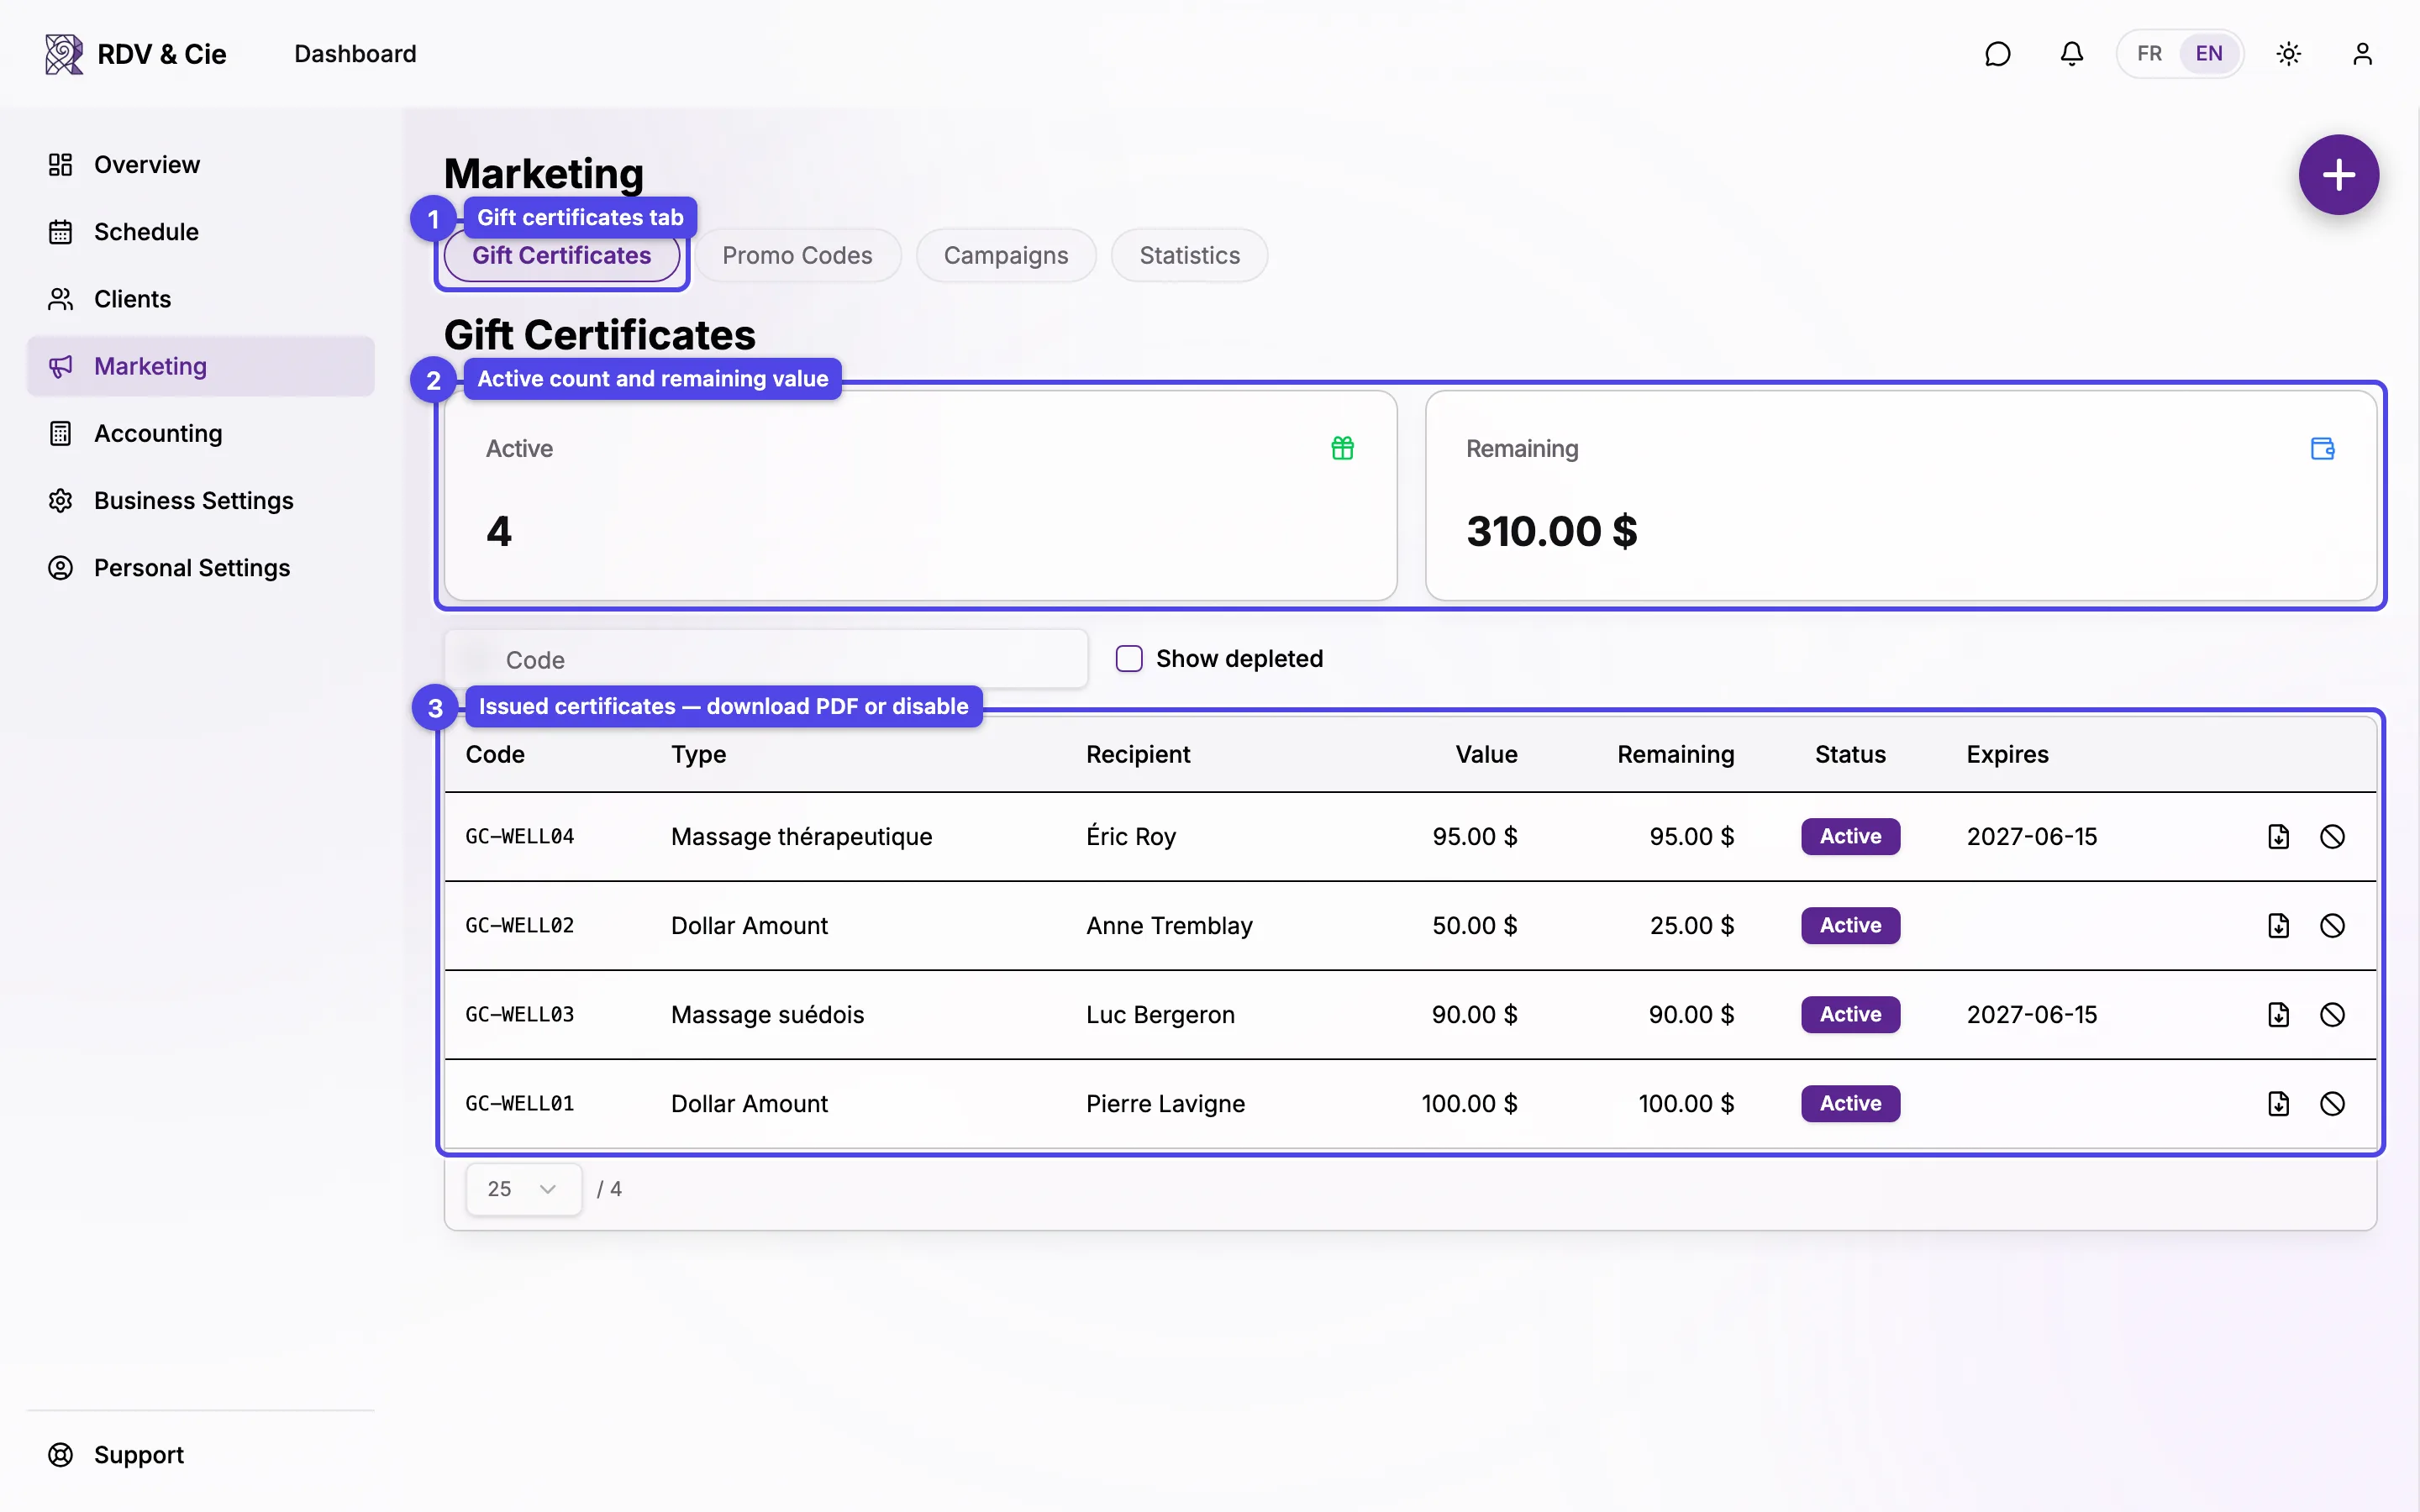Open the user account icon
This screenshot has height=1512, width=2420.
[2362, 54]
